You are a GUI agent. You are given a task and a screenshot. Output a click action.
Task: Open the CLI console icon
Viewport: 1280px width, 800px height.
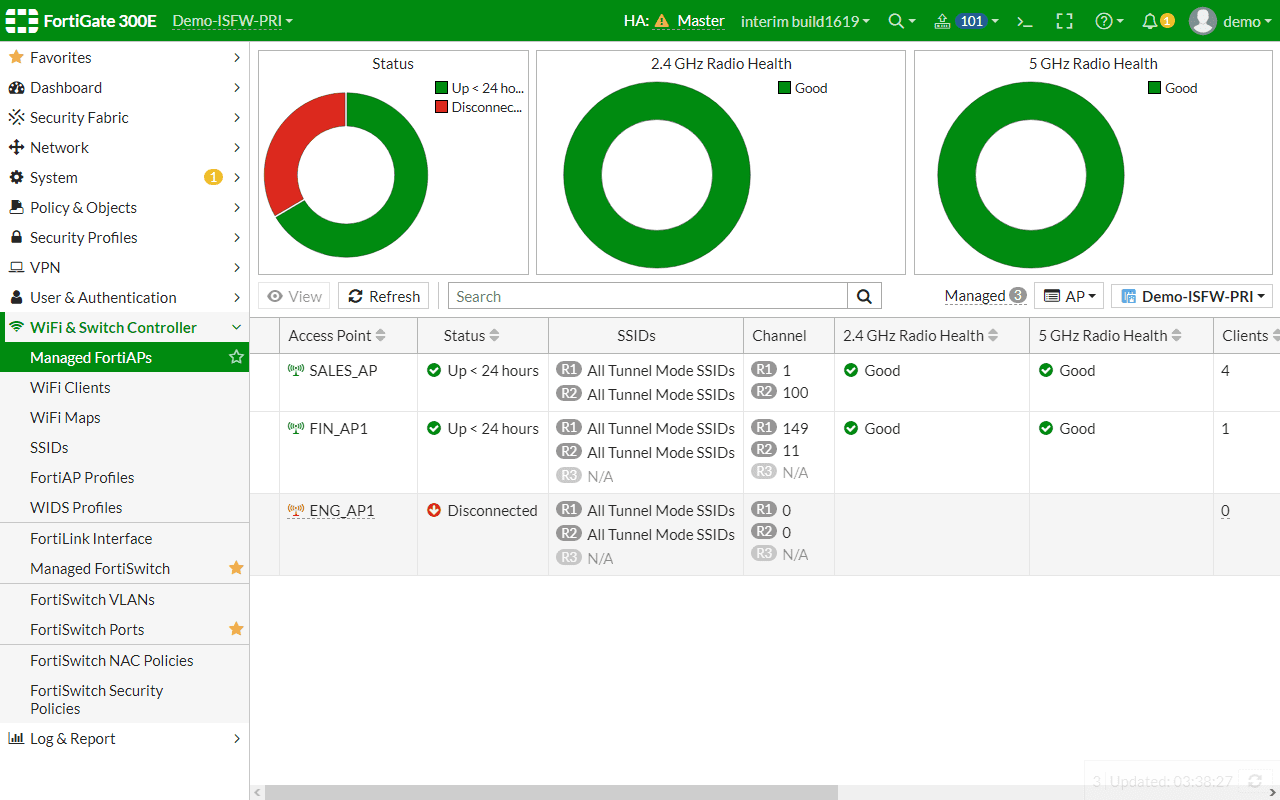tap(1024, 21)
